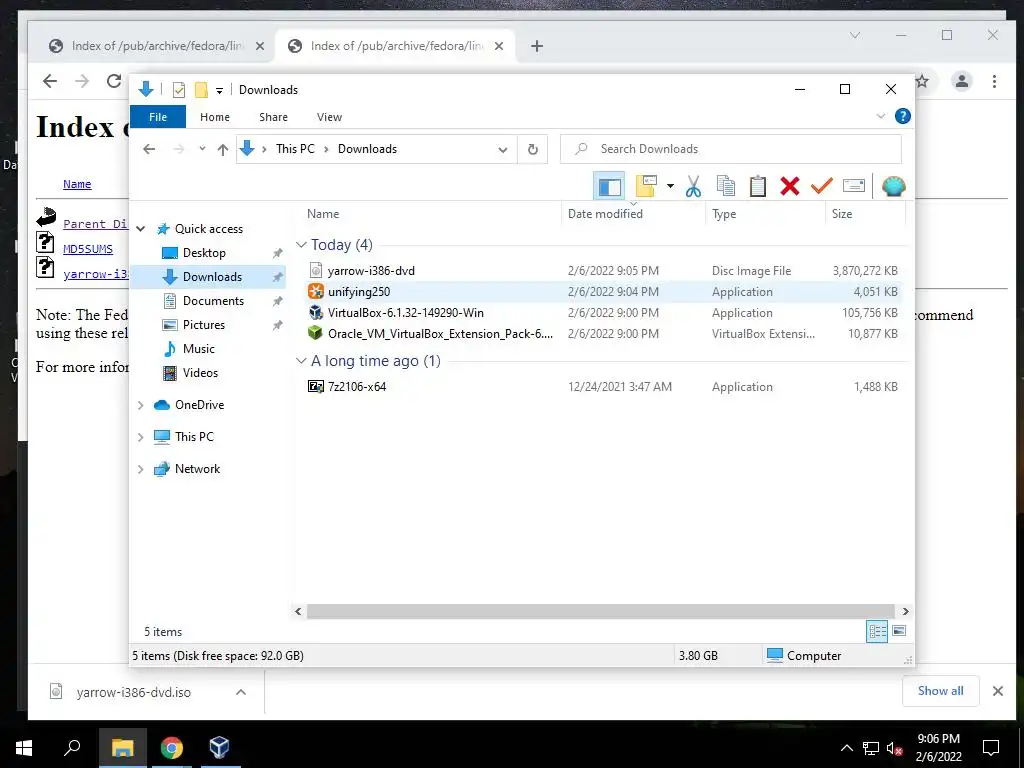The image size is (1024, 768).
Task: Open folder options toolbar icon
Action: coord(646,187)
